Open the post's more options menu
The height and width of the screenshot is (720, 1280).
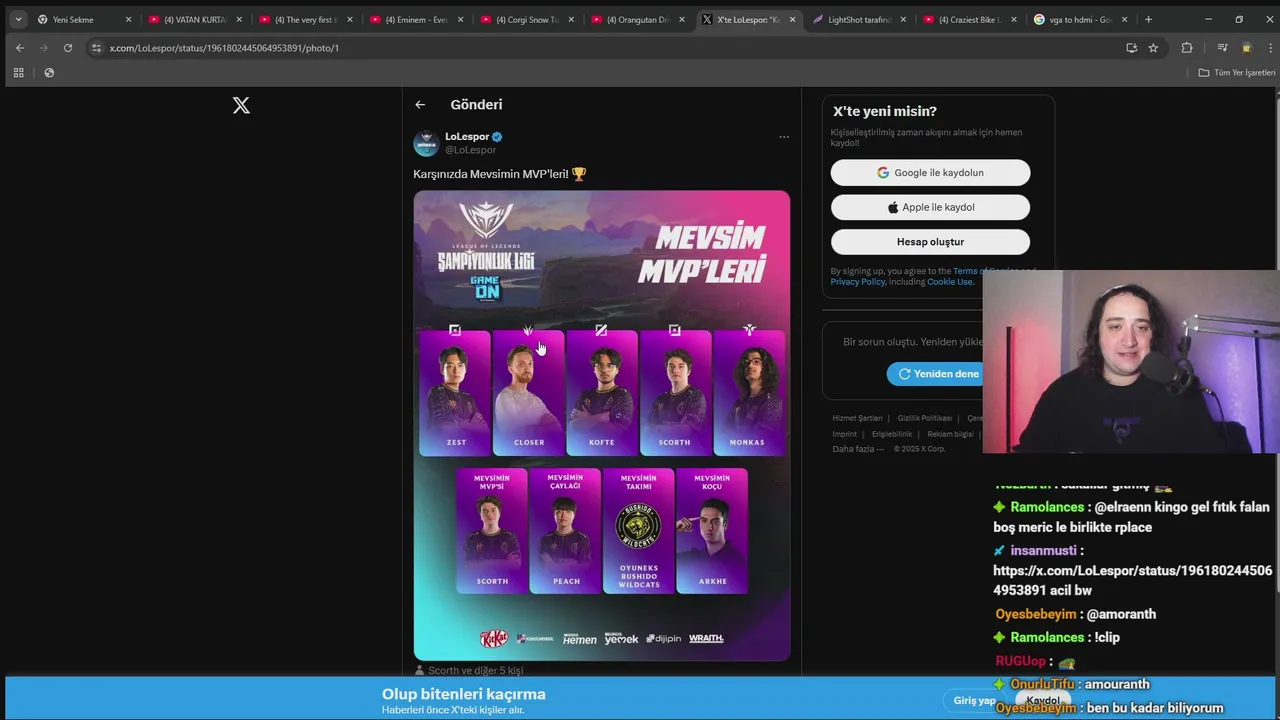pos(784,136)
